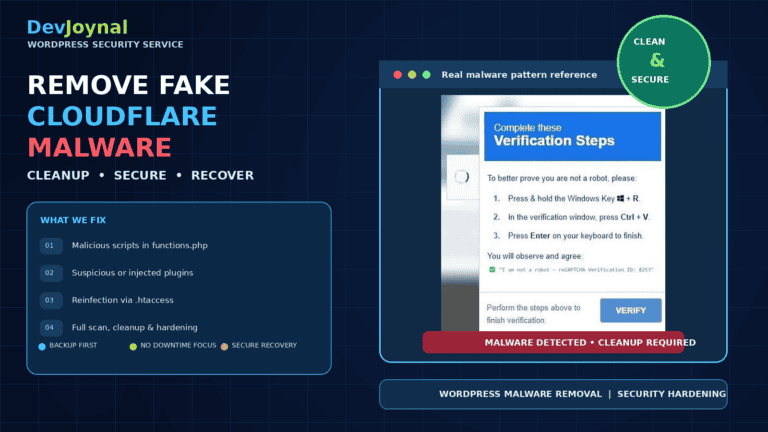The width and height of the screenshot is (768, 432).
Task: Click the green dot beside NO DOWNTIME FOCUS
Action: [133, 347]
